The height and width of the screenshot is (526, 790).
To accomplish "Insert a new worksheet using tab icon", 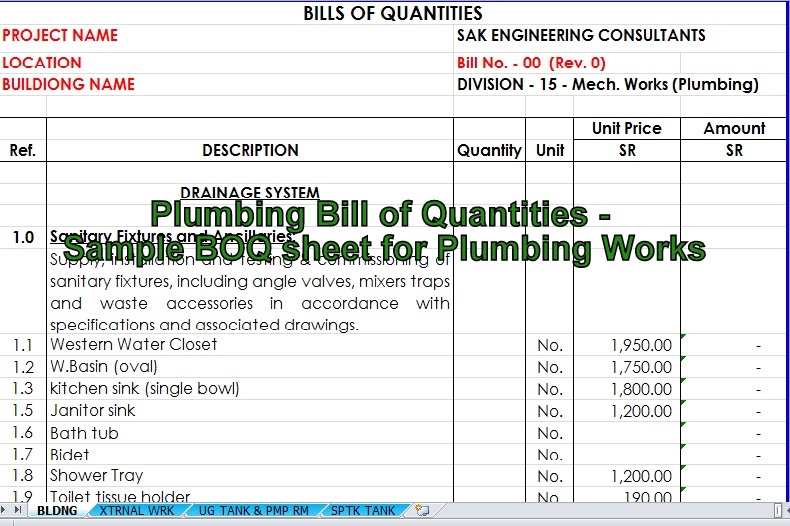I will pos(422,510).
